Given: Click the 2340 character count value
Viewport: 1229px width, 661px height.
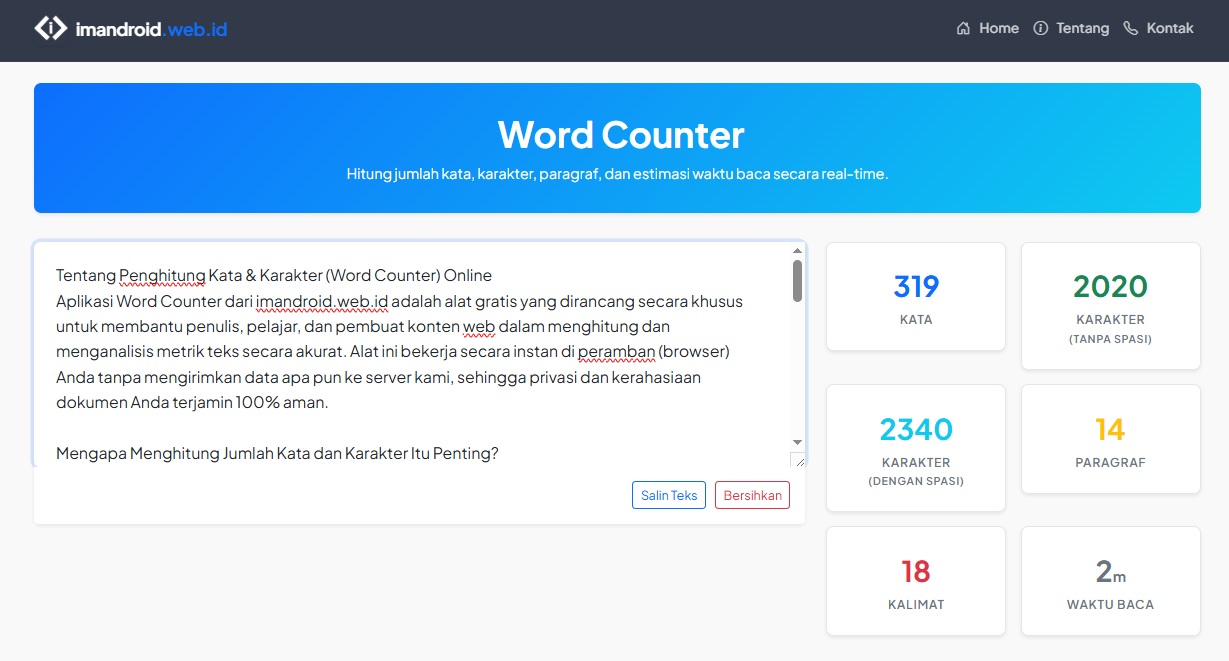Looking at the screenshot, I should [x=916, y=430].
